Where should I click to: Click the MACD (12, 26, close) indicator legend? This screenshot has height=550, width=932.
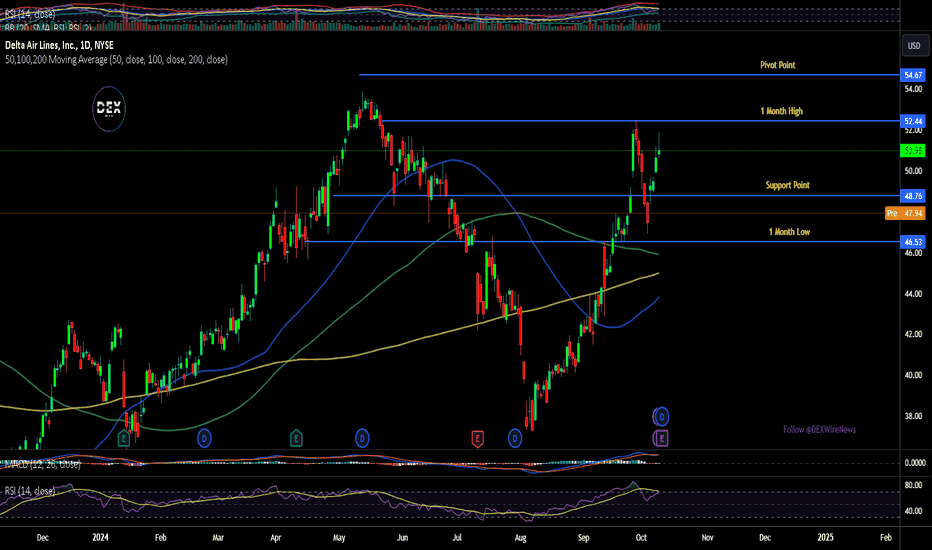coord(43,464)
